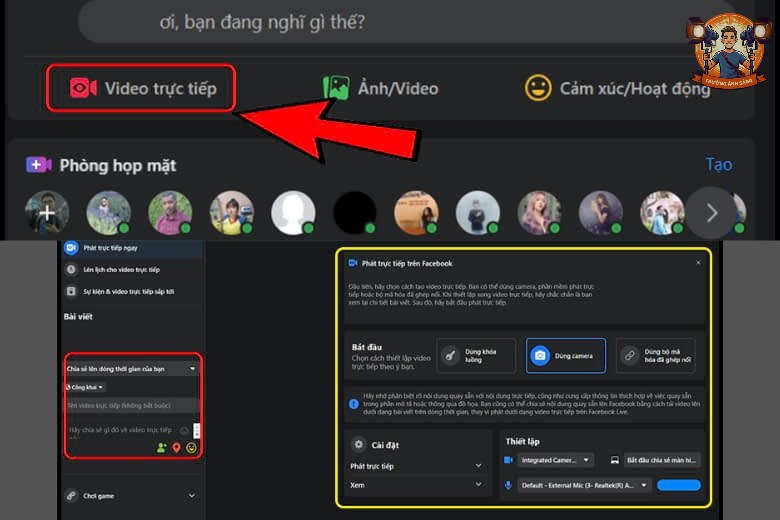Click the red live video camera icon
Image resolution: width=780 pixels, height=520 pixels.
tap(83, 88)
